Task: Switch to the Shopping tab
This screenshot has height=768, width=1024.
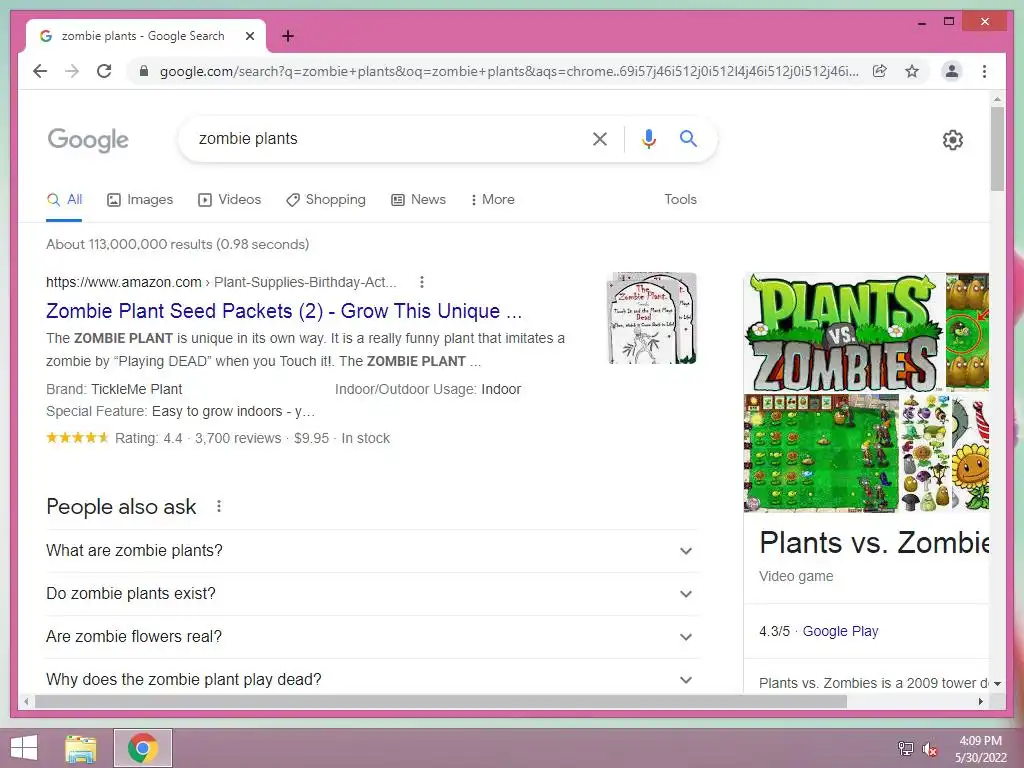Action: point(326,200)
